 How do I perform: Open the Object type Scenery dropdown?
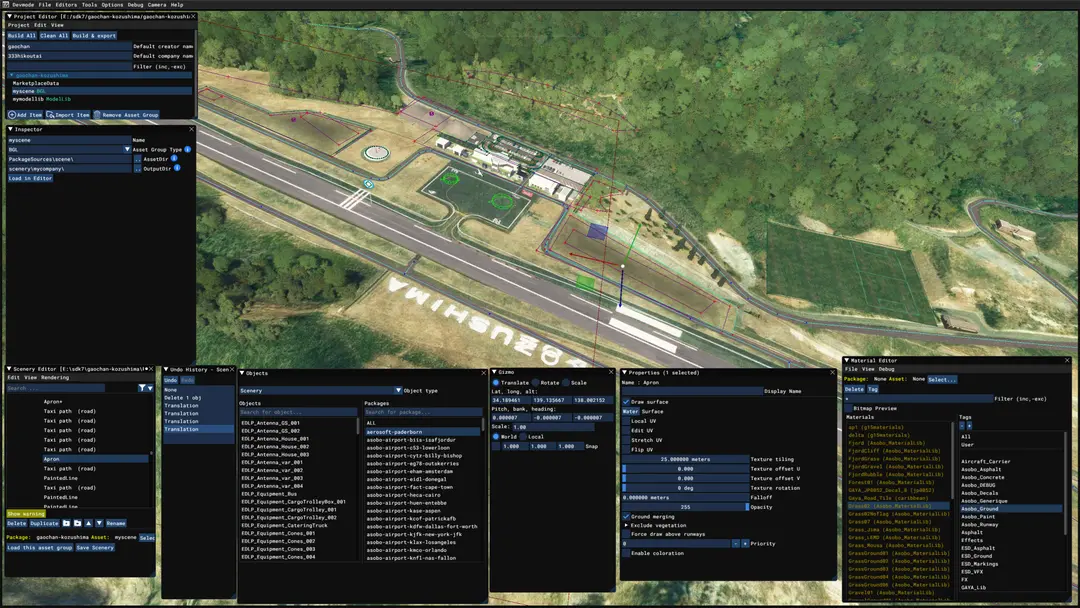coord(398,390)
